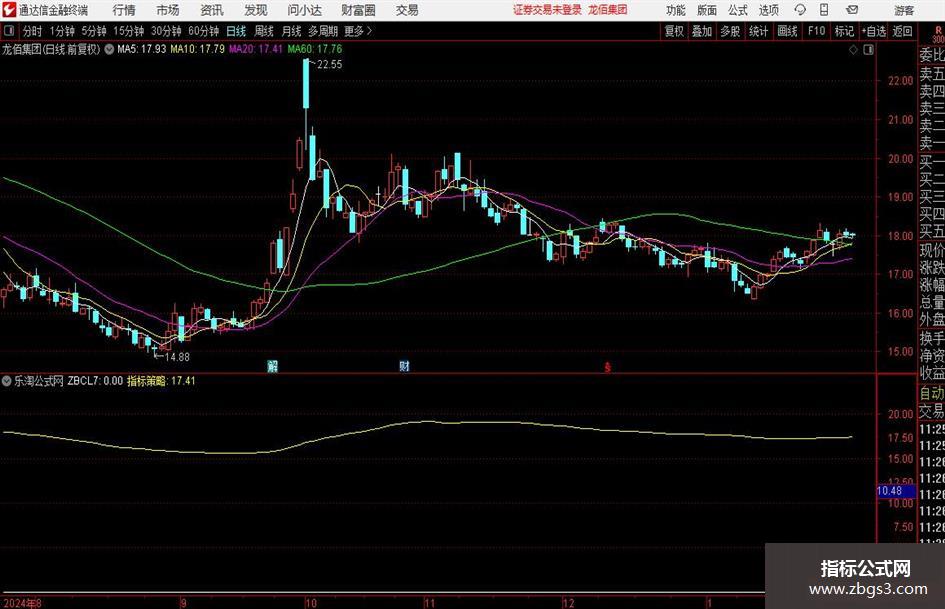Click the 财 marker on the chart
945x609 pixels.
tap(404, 365)
